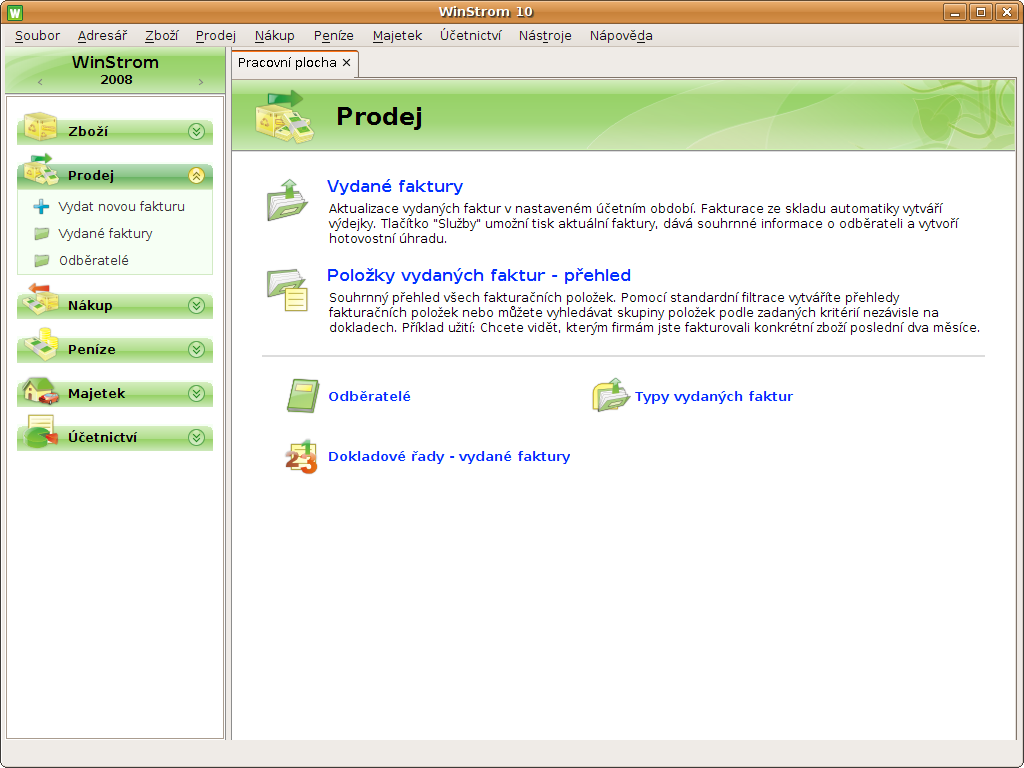Open the Adresář menu

coord(102,36)
